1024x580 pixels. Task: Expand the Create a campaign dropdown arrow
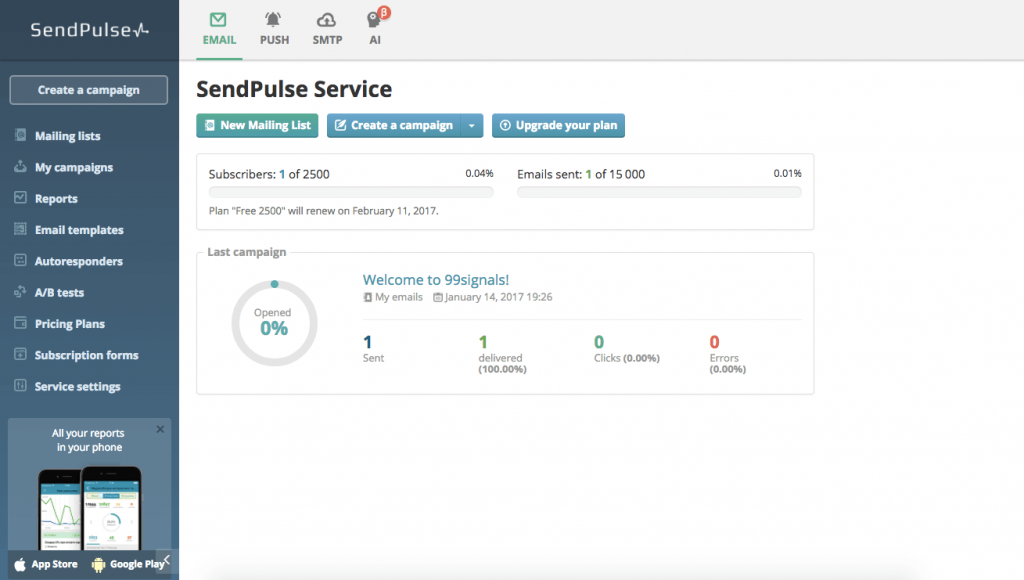point(472,126)
